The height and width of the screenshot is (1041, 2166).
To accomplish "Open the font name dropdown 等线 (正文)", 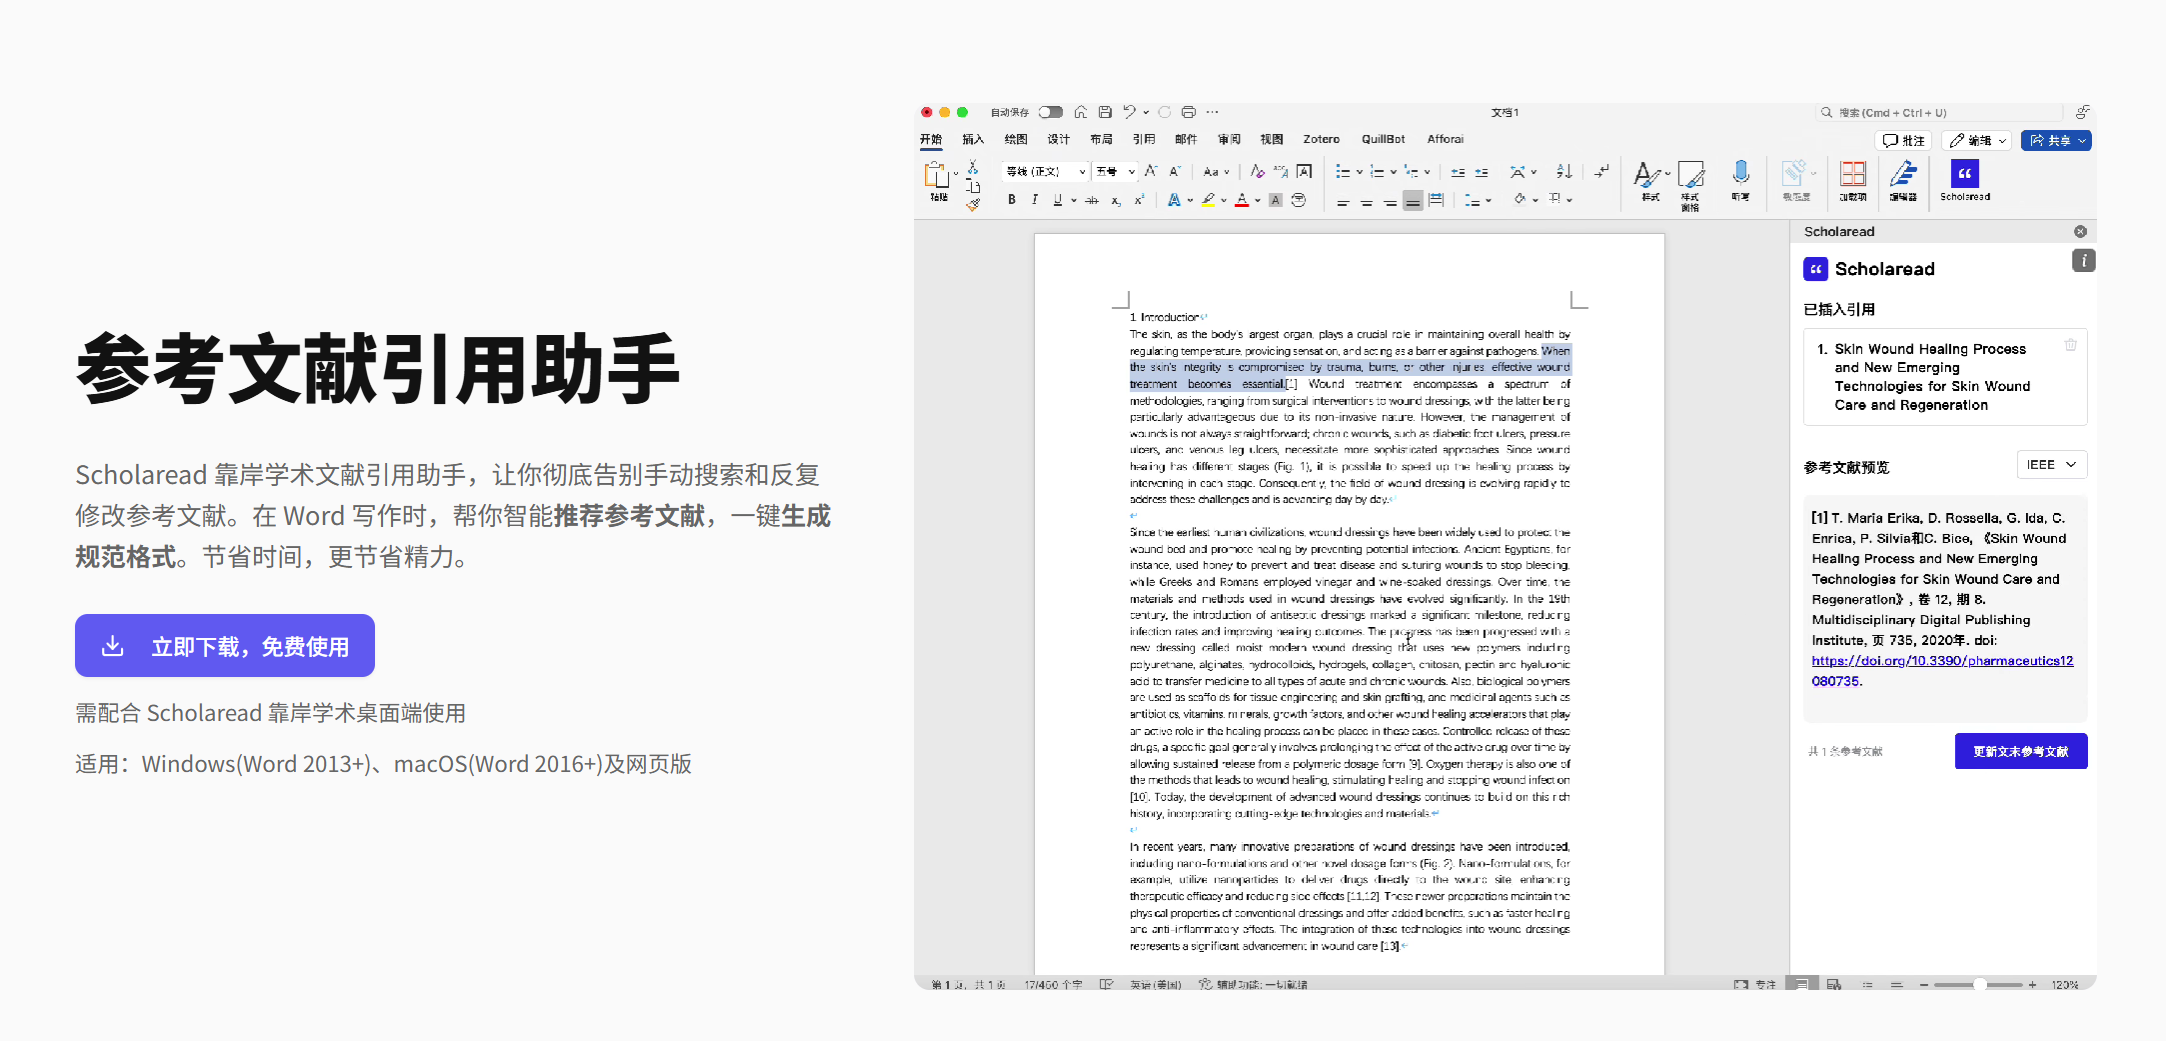I will pyautogui.click(x=1046, y=171).
